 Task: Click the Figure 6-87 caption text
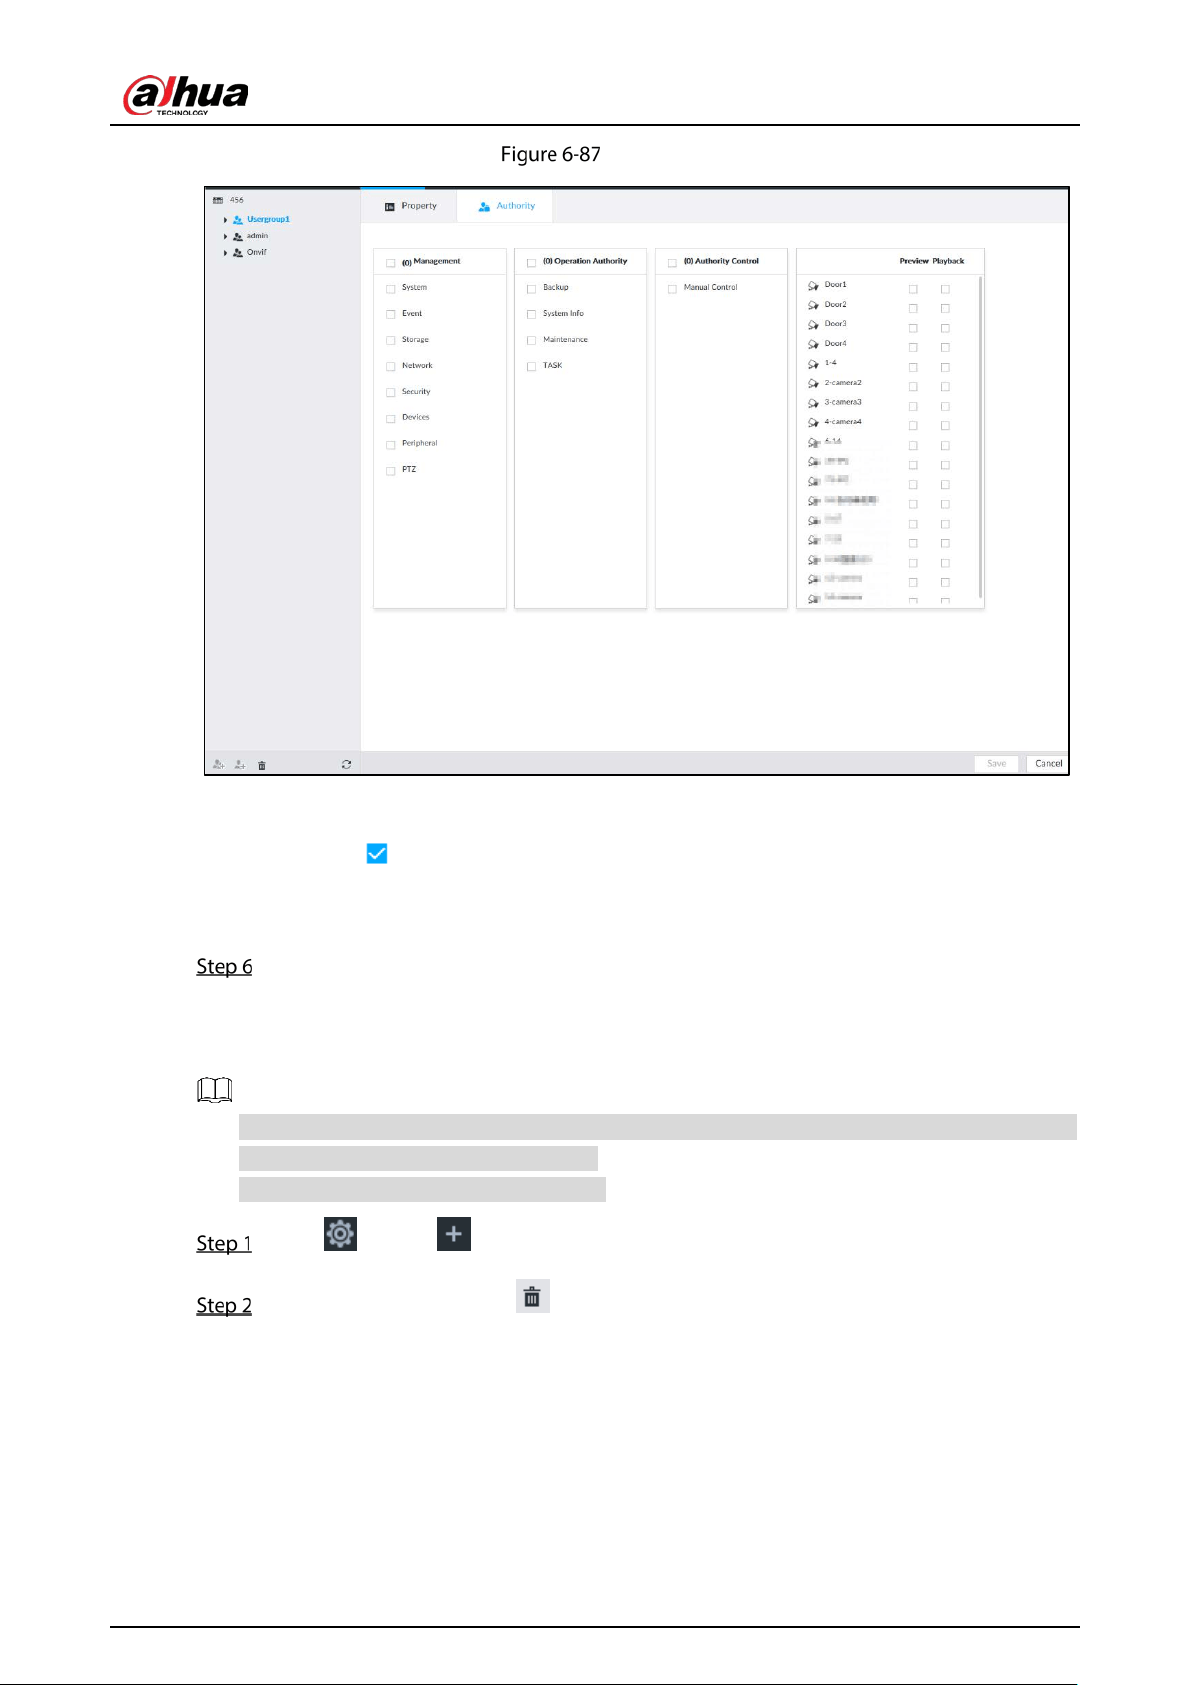(551, 155)
